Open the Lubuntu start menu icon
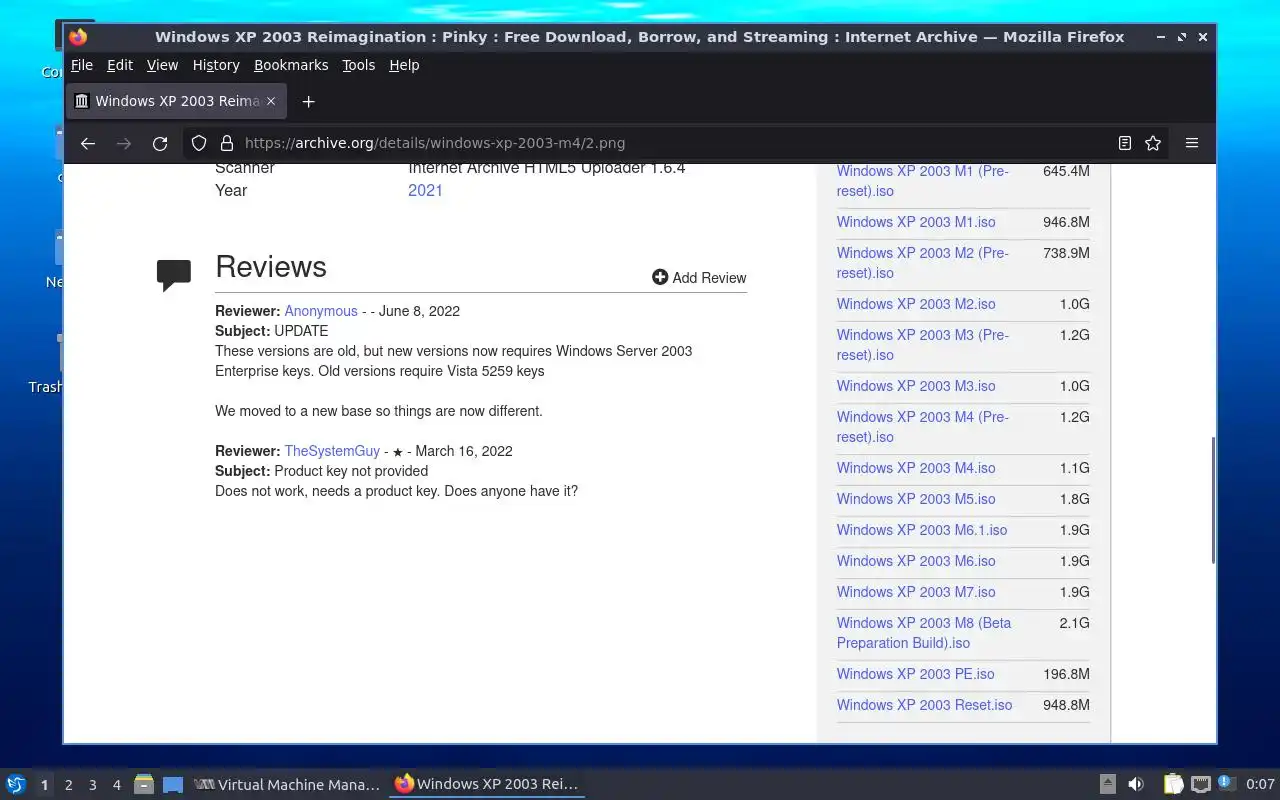The image size is (1280, 800). tap(16, 784)
